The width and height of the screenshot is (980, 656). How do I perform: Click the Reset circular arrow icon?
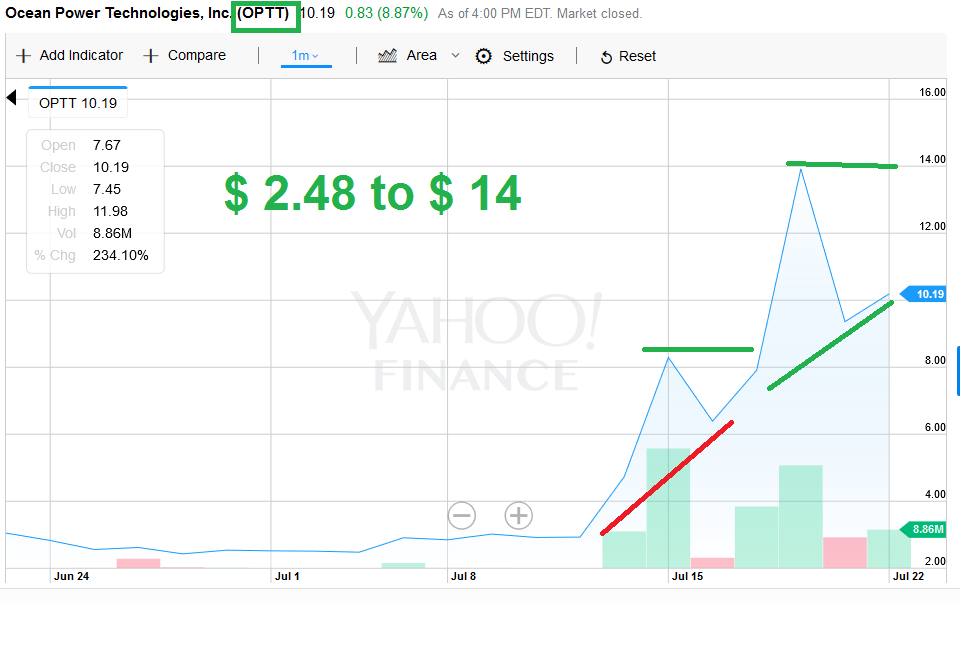[606, 57]
